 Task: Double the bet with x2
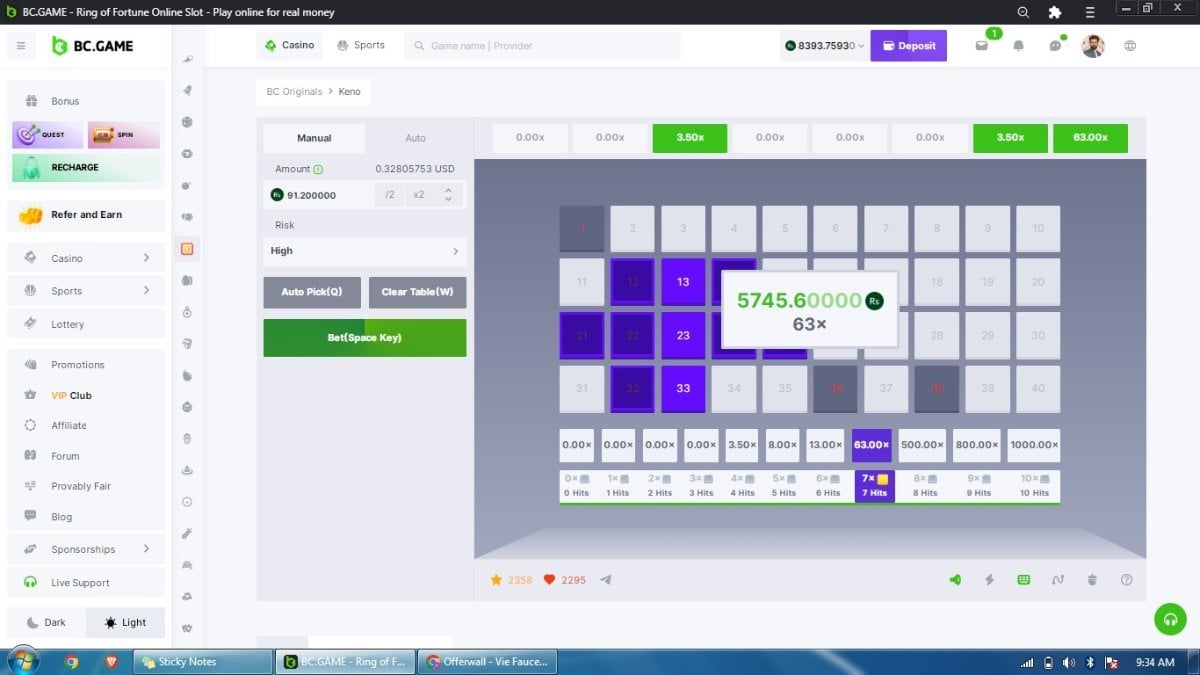pyautogui.click(x=418, y=195)
